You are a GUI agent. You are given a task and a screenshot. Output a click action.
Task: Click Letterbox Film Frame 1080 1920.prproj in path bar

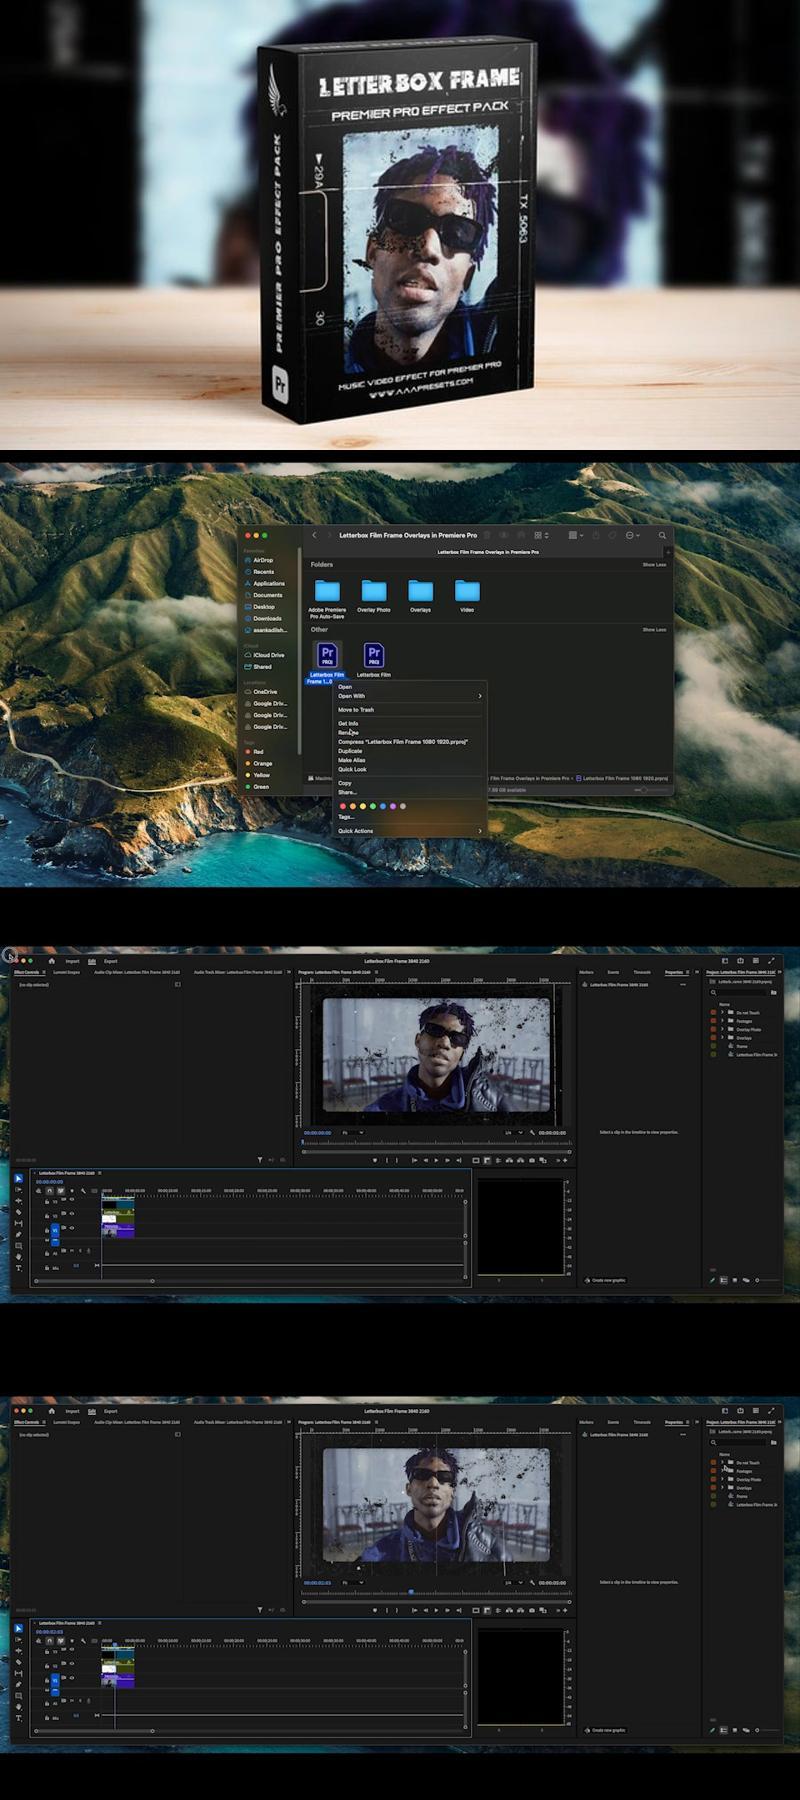[x=622, y=778]
